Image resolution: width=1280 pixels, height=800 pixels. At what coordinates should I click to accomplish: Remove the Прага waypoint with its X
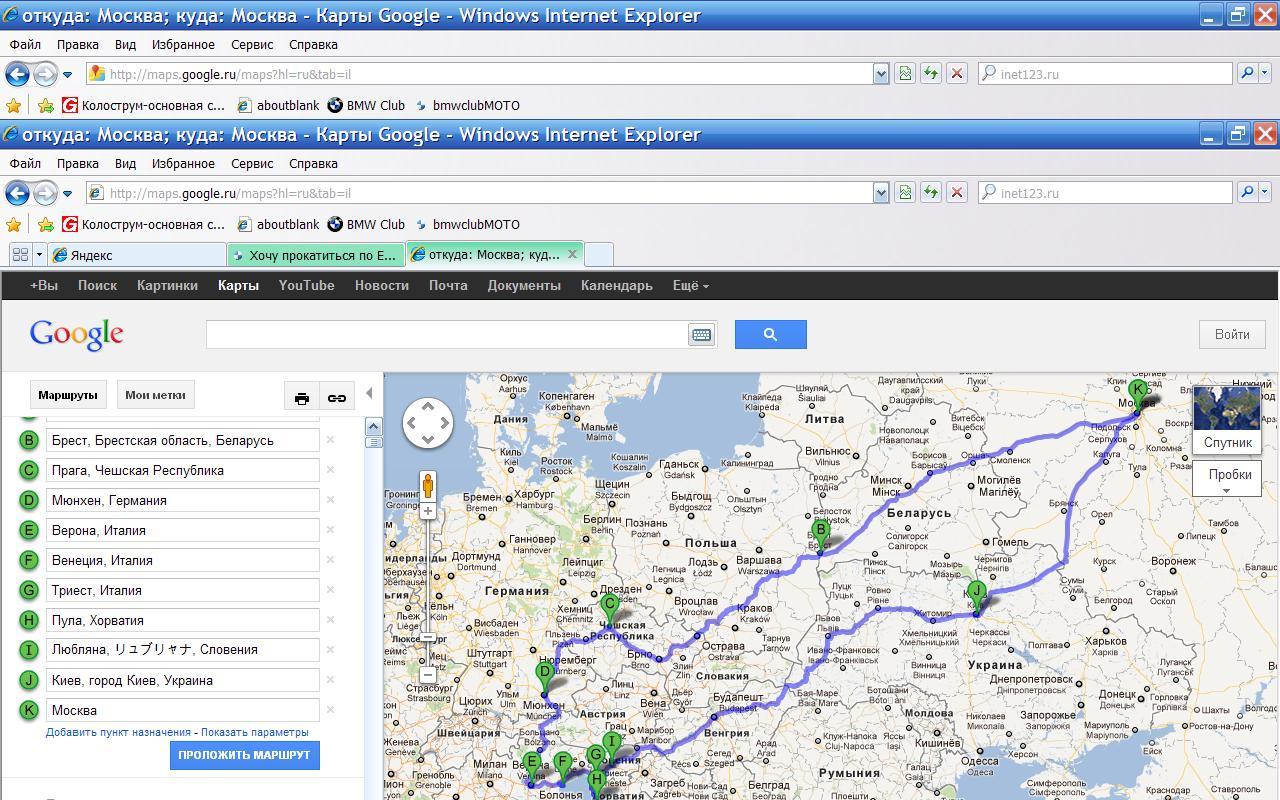tap(330, 470)
